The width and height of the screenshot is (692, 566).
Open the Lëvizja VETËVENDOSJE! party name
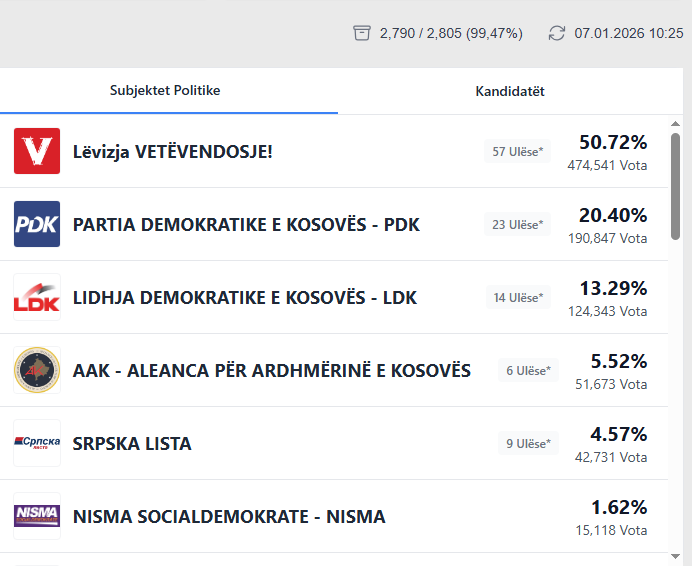tap(172, 152)
